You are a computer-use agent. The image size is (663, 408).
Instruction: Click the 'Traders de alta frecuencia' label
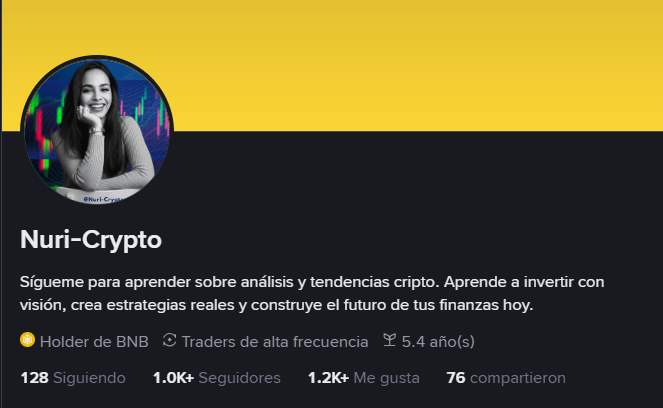coord(275,342)
